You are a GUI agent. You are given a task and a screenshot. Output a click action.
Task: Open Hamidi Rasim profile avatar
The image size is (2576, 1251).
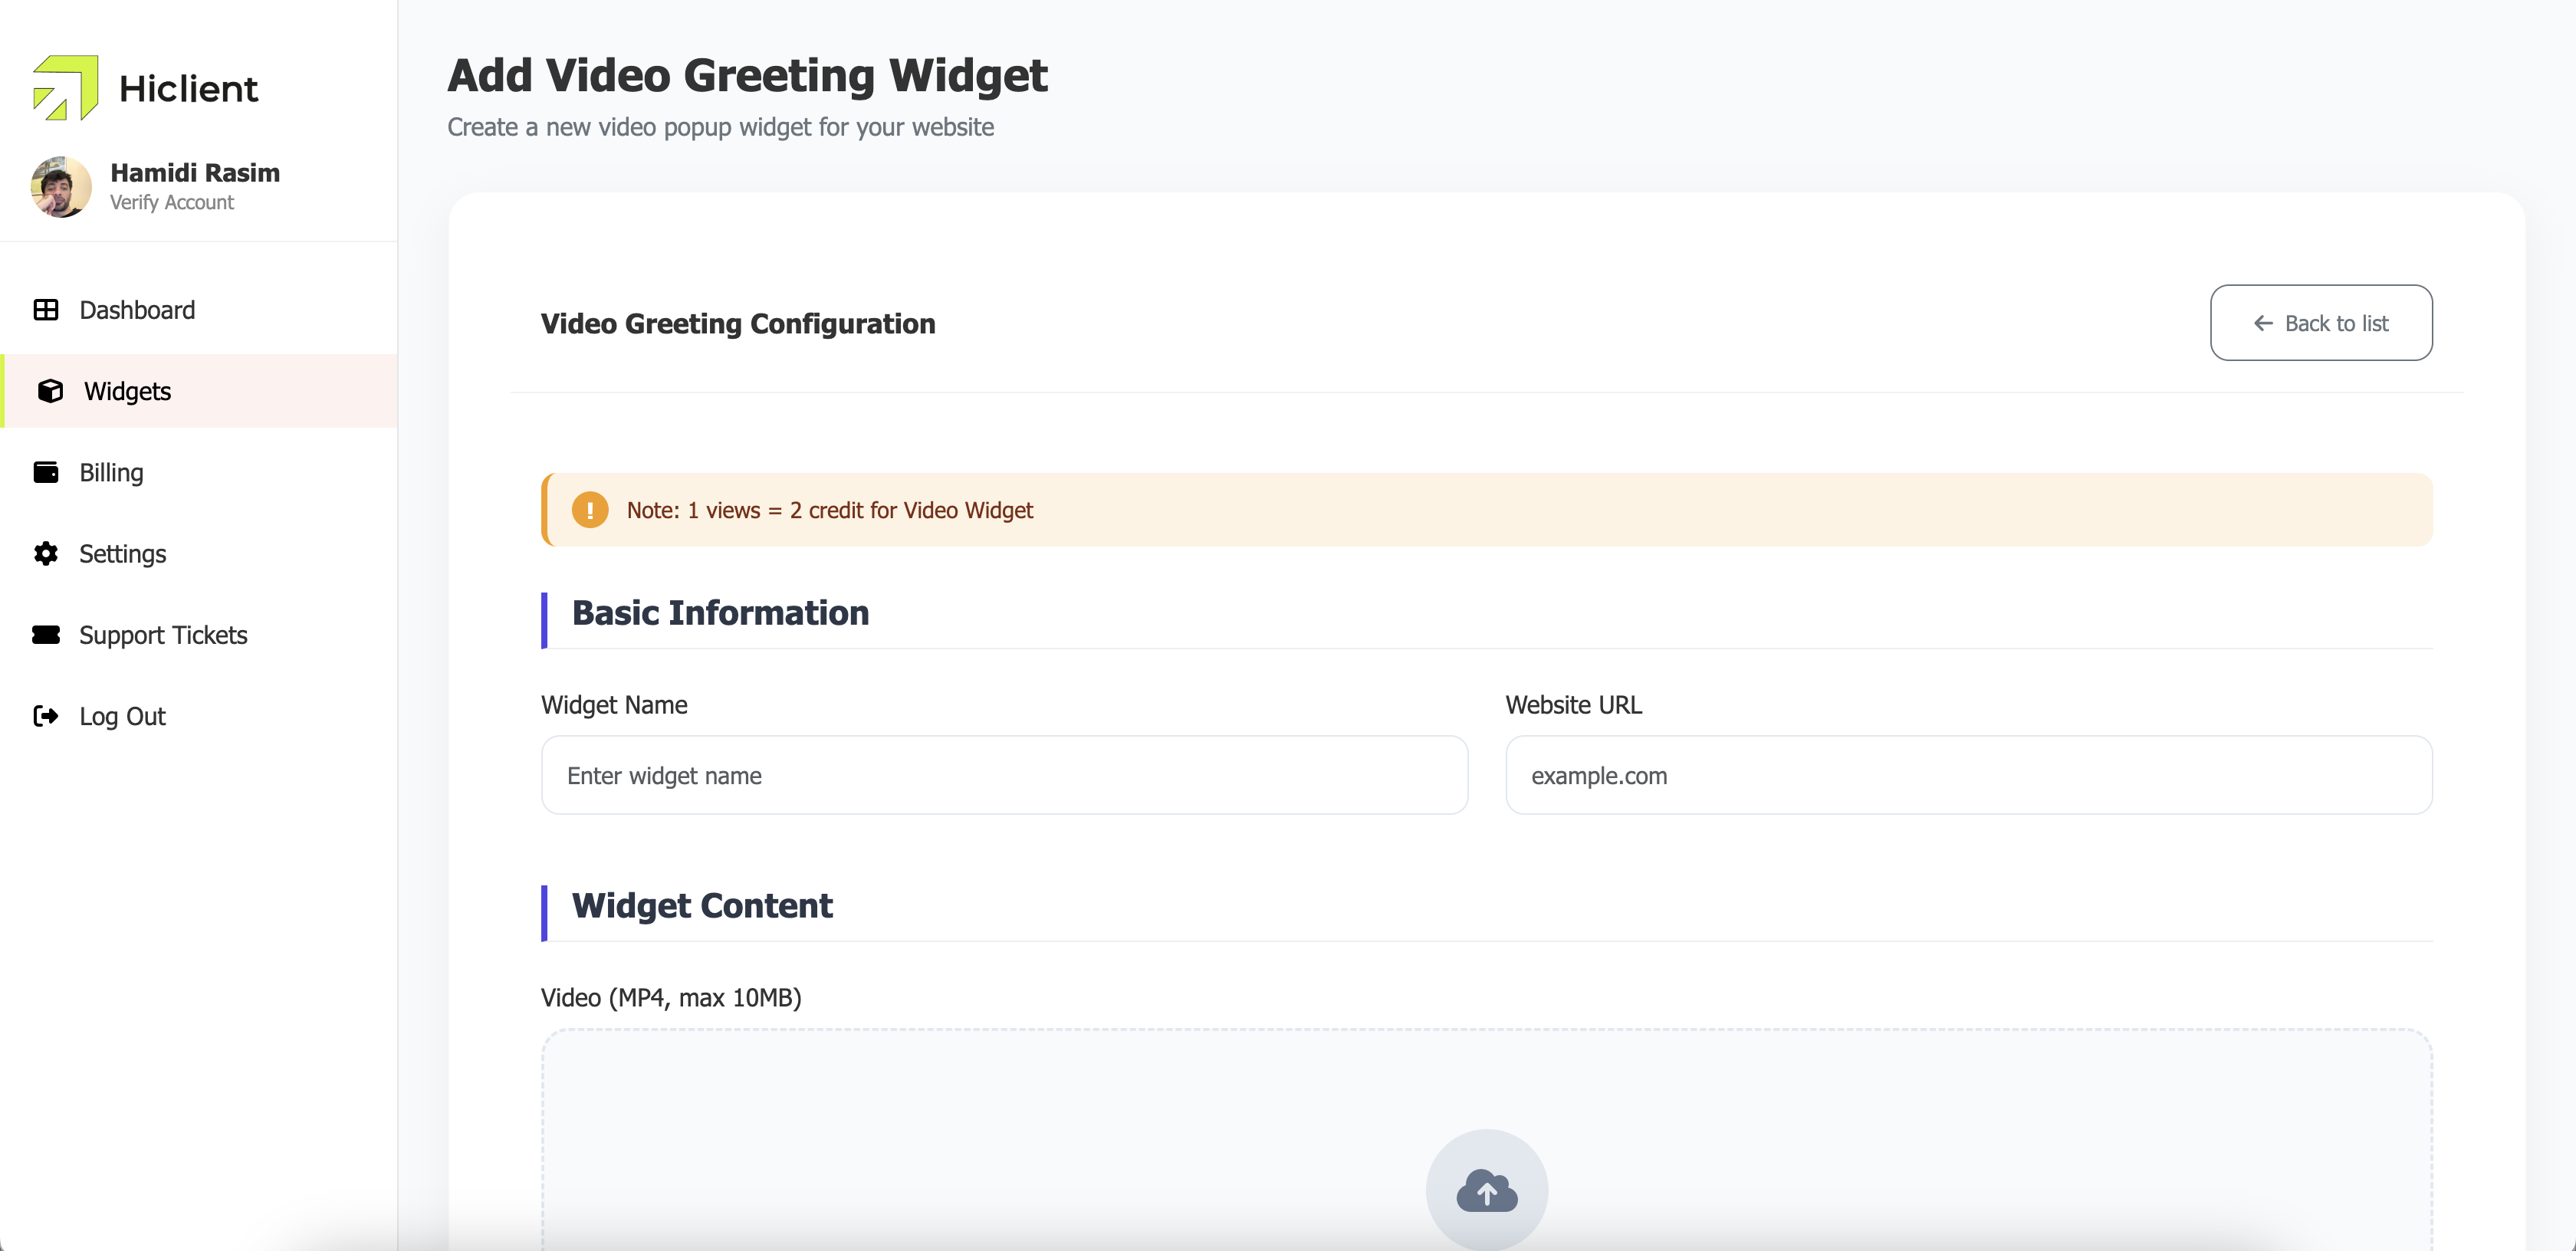pyautogui.click(x=61, y=187)
